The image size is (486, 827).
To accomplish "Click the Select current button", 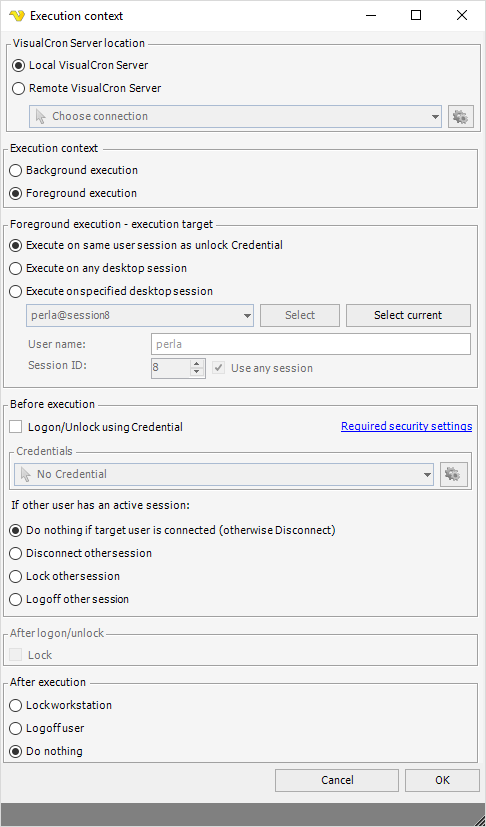I will 408,315.
